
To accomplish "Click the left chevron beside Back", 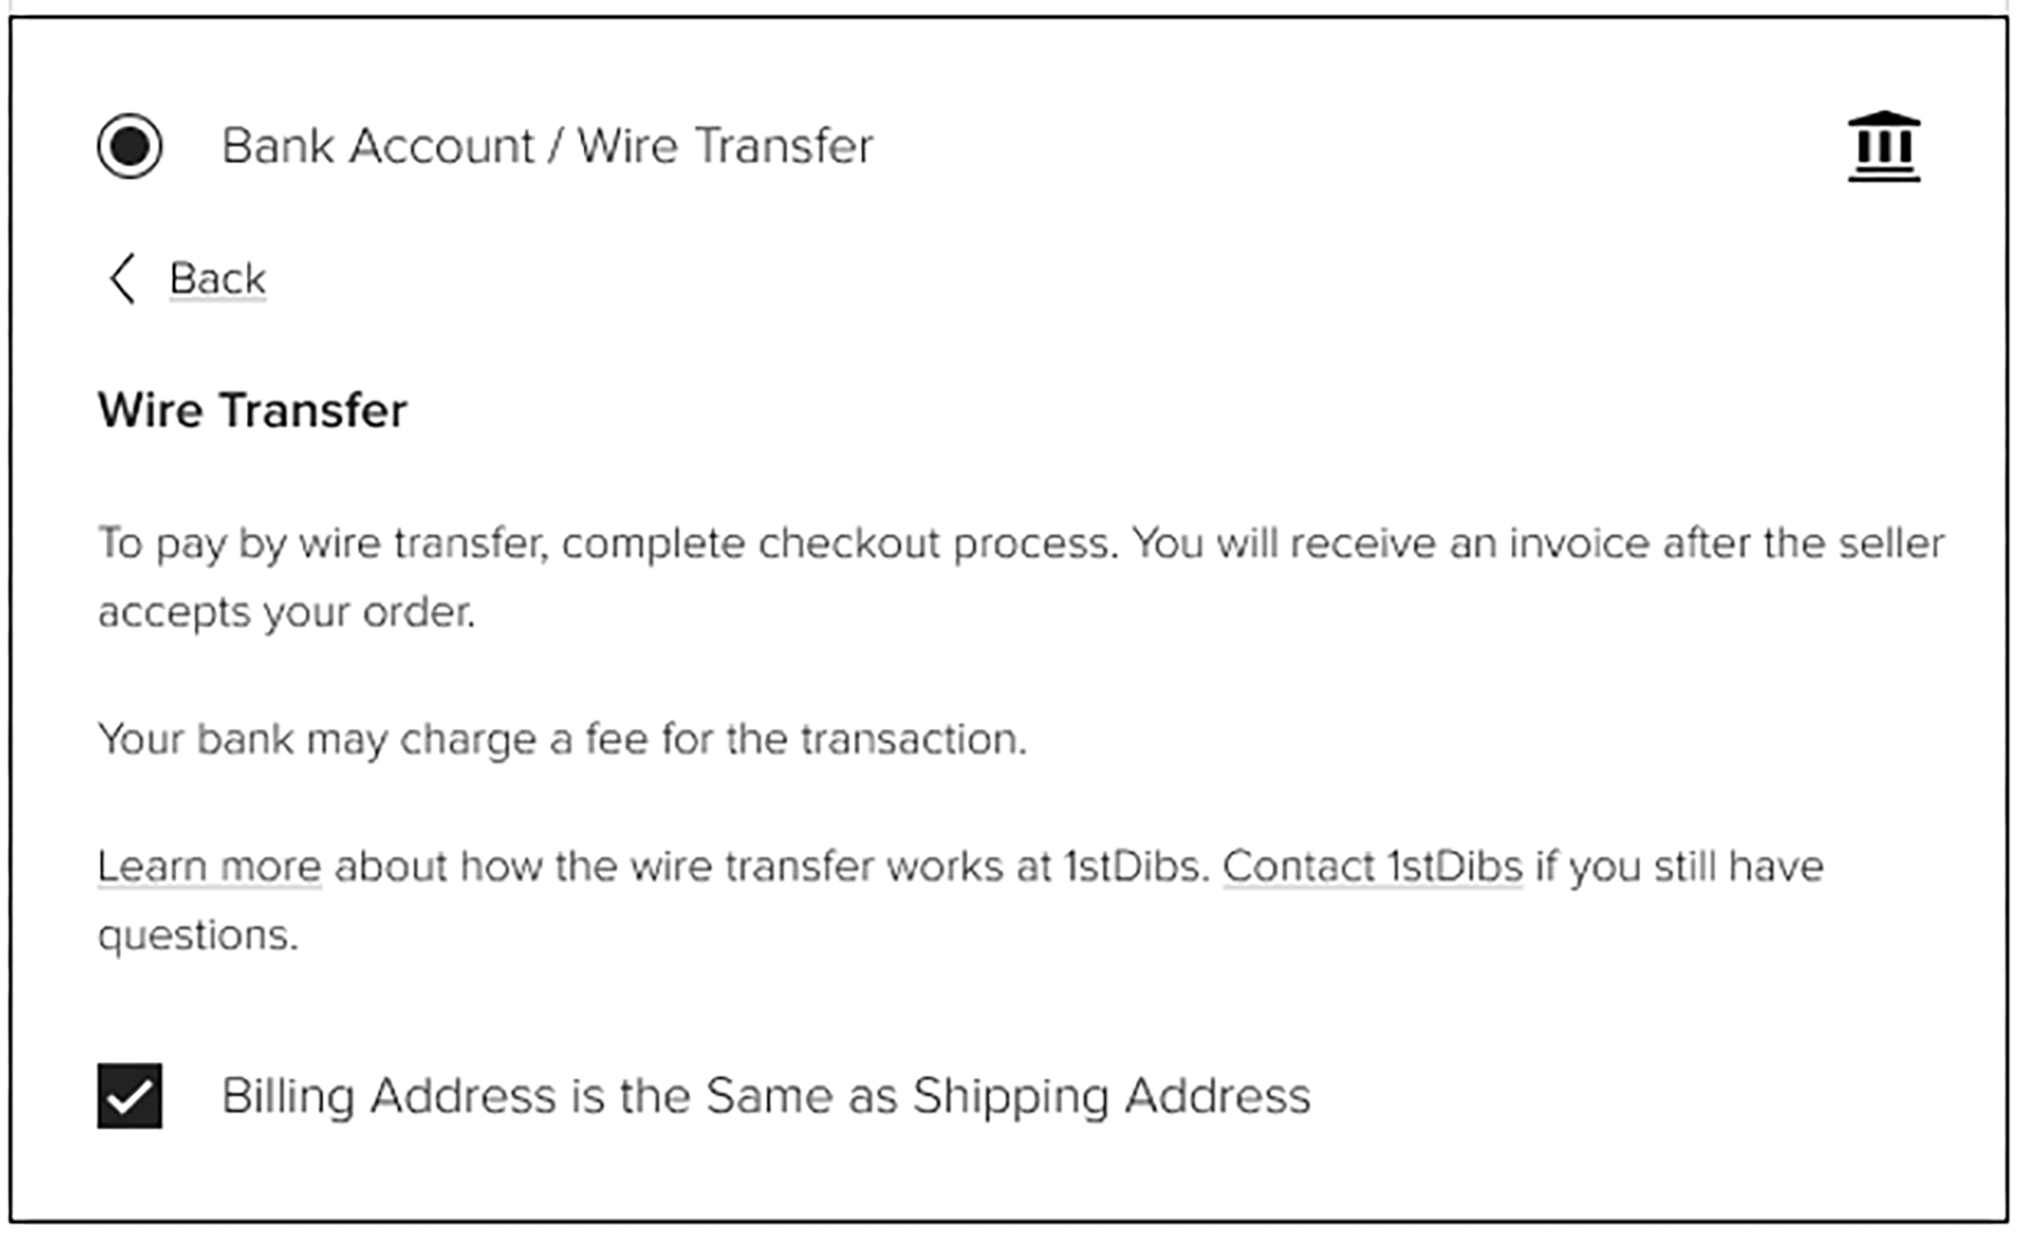I will 122,278.
